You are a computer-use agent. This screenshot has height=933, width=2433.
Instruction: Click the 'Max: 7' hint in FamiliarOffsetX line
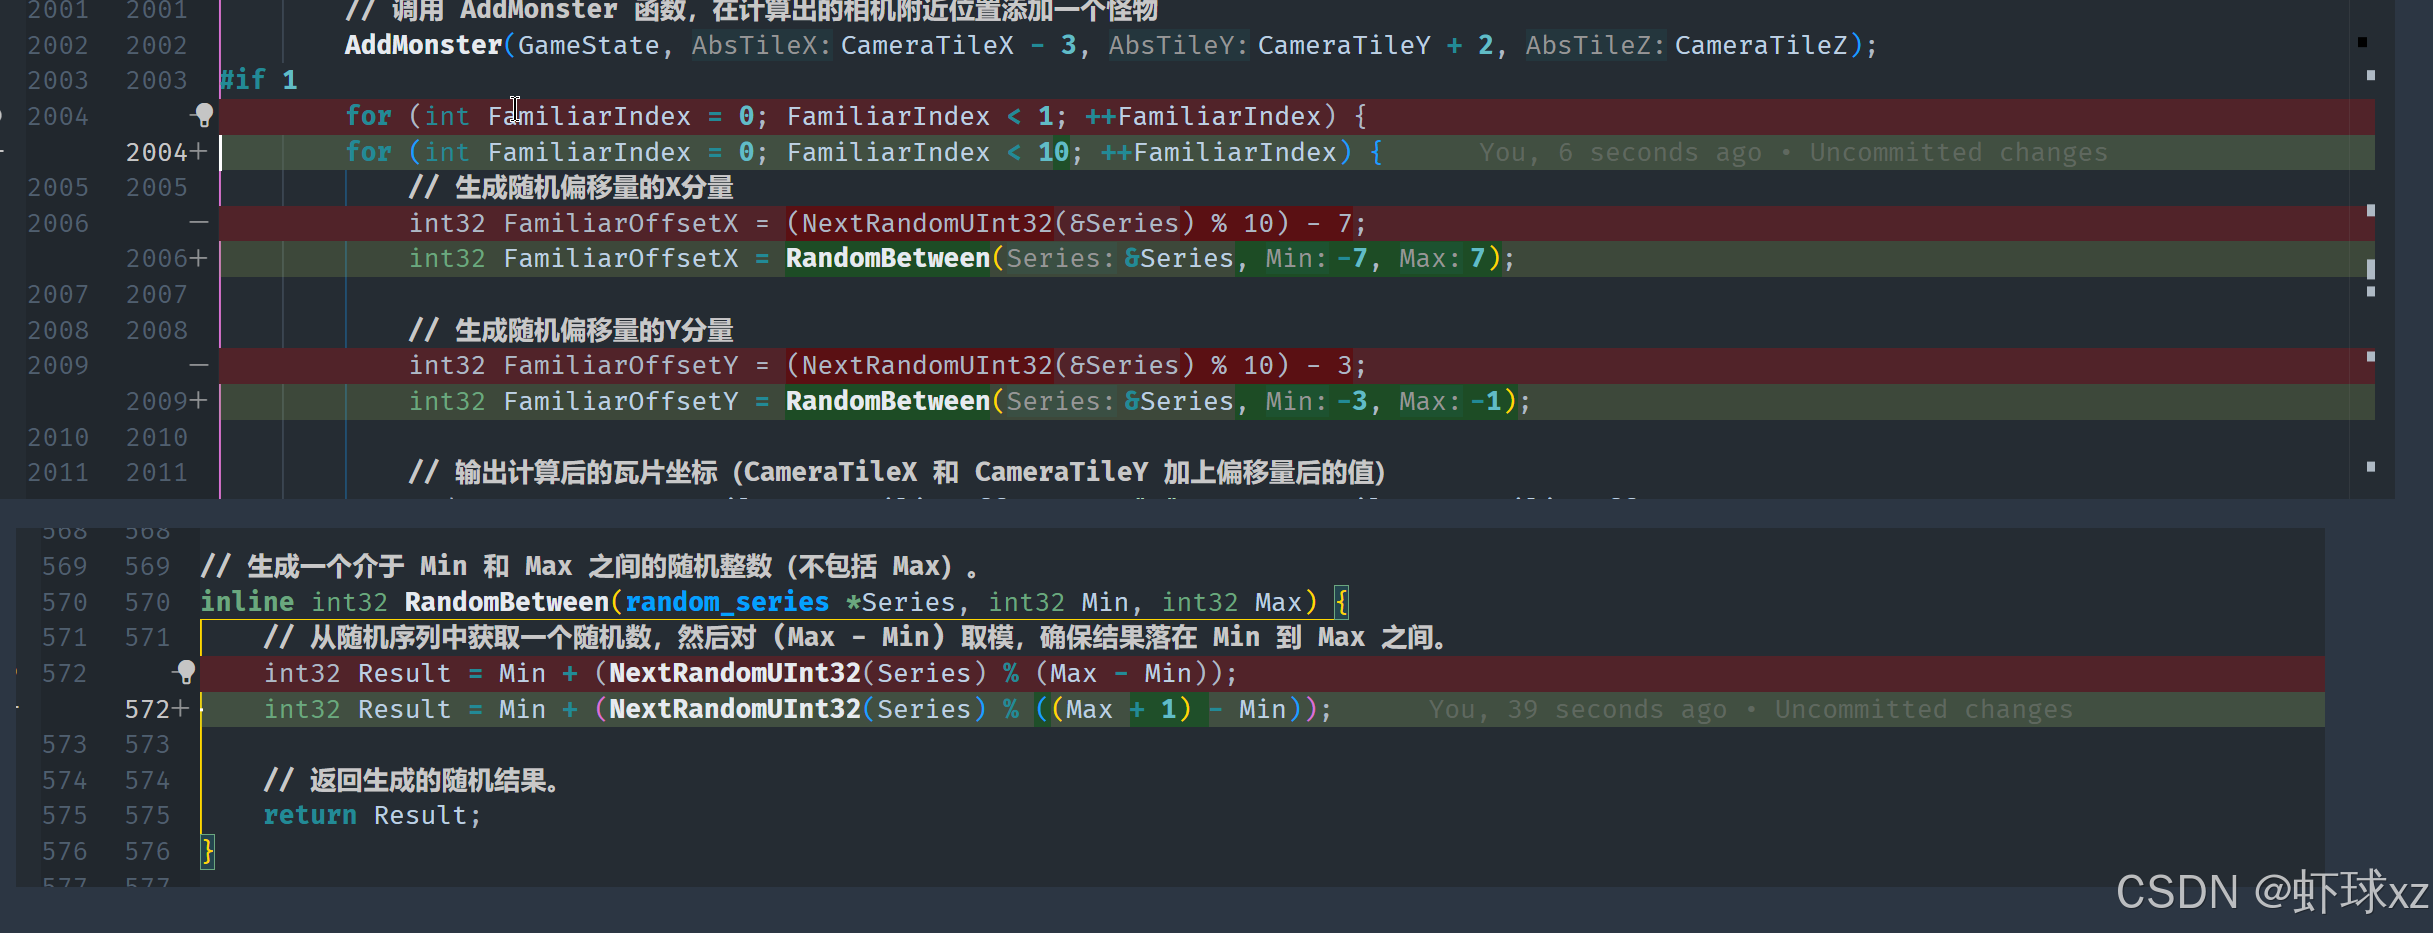[x=1442, y=258]
